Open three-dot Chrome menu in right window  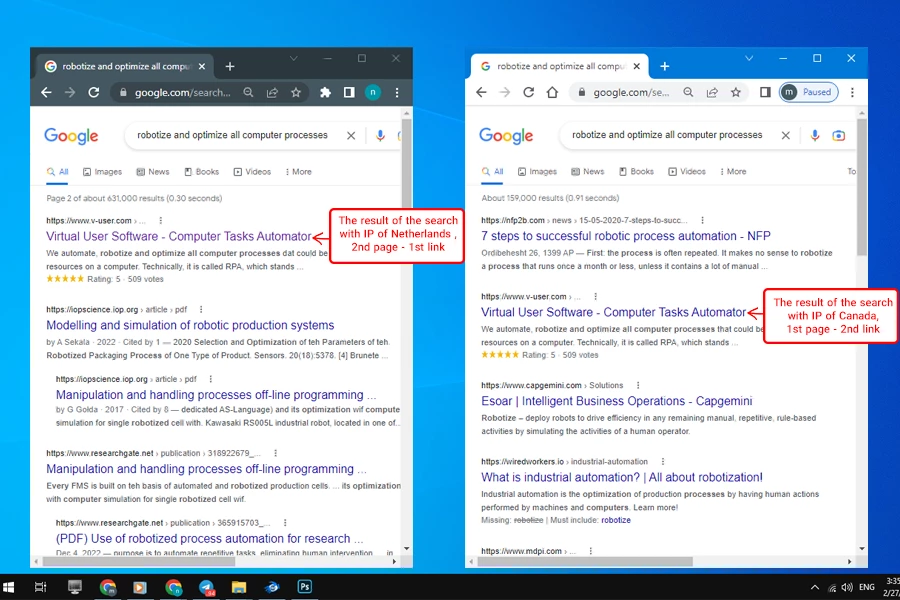point(852,92)
